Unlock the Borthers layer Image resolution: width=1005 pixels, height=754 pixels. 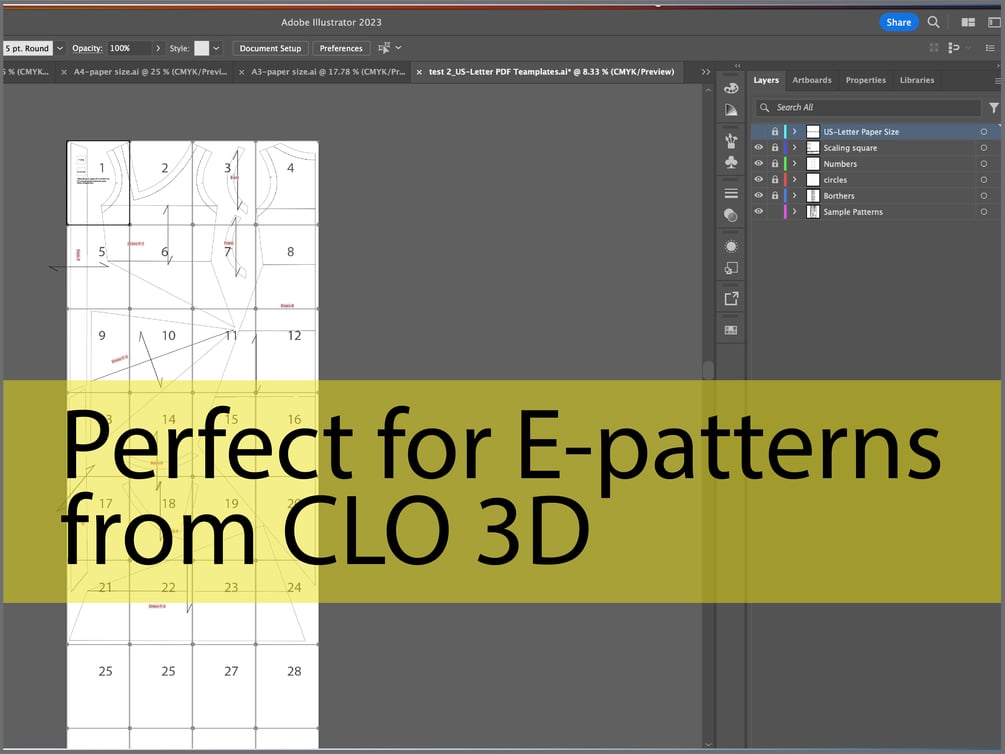(775, 196)
